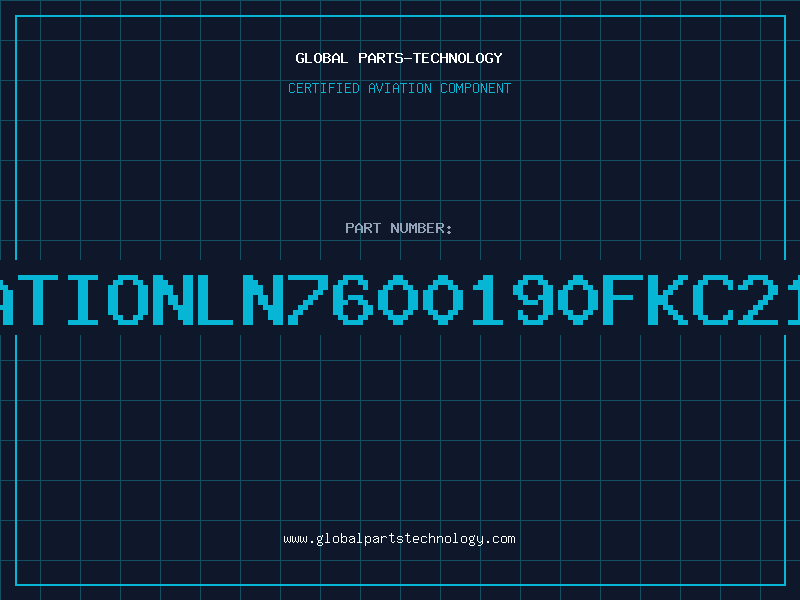Select the word AVIATION in the subtitle
Viewport: 800px width, 600px height.
(x=400, y=88)
